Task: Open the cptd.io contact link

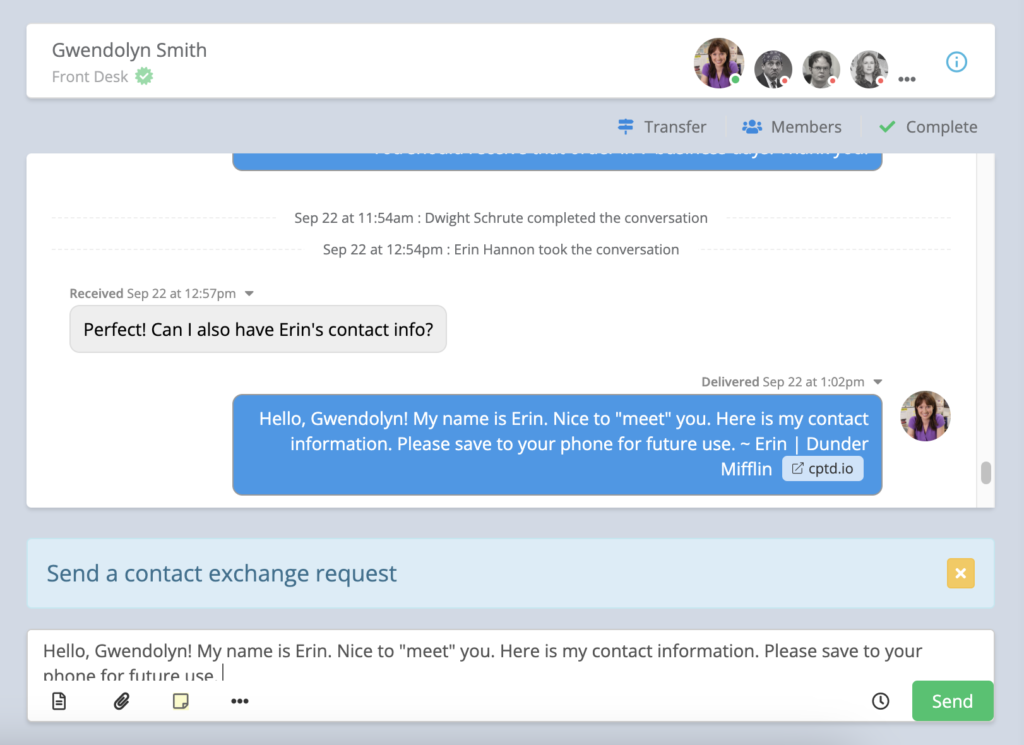Action: (x=822, y=468)
